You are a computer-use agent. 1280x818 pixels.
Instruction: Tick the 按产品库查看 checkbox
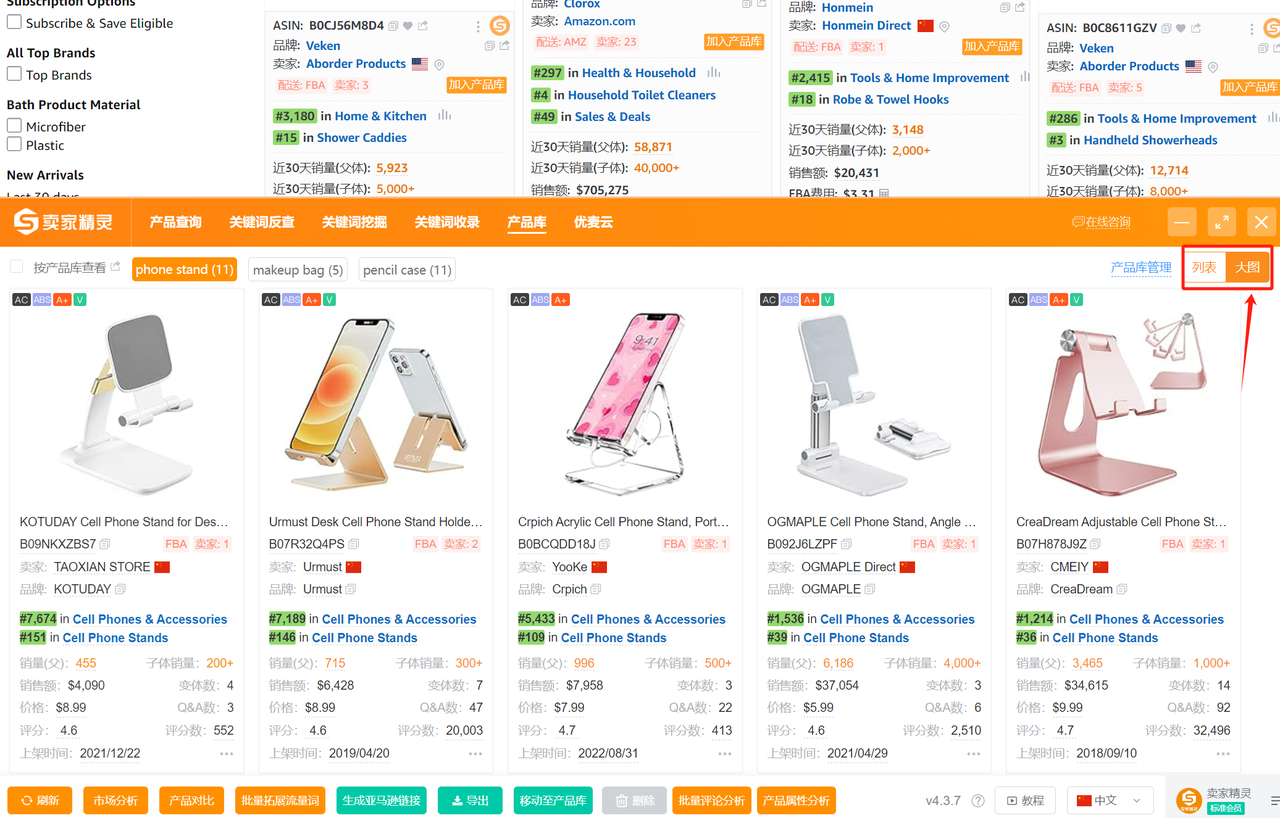tap(16, 267)
